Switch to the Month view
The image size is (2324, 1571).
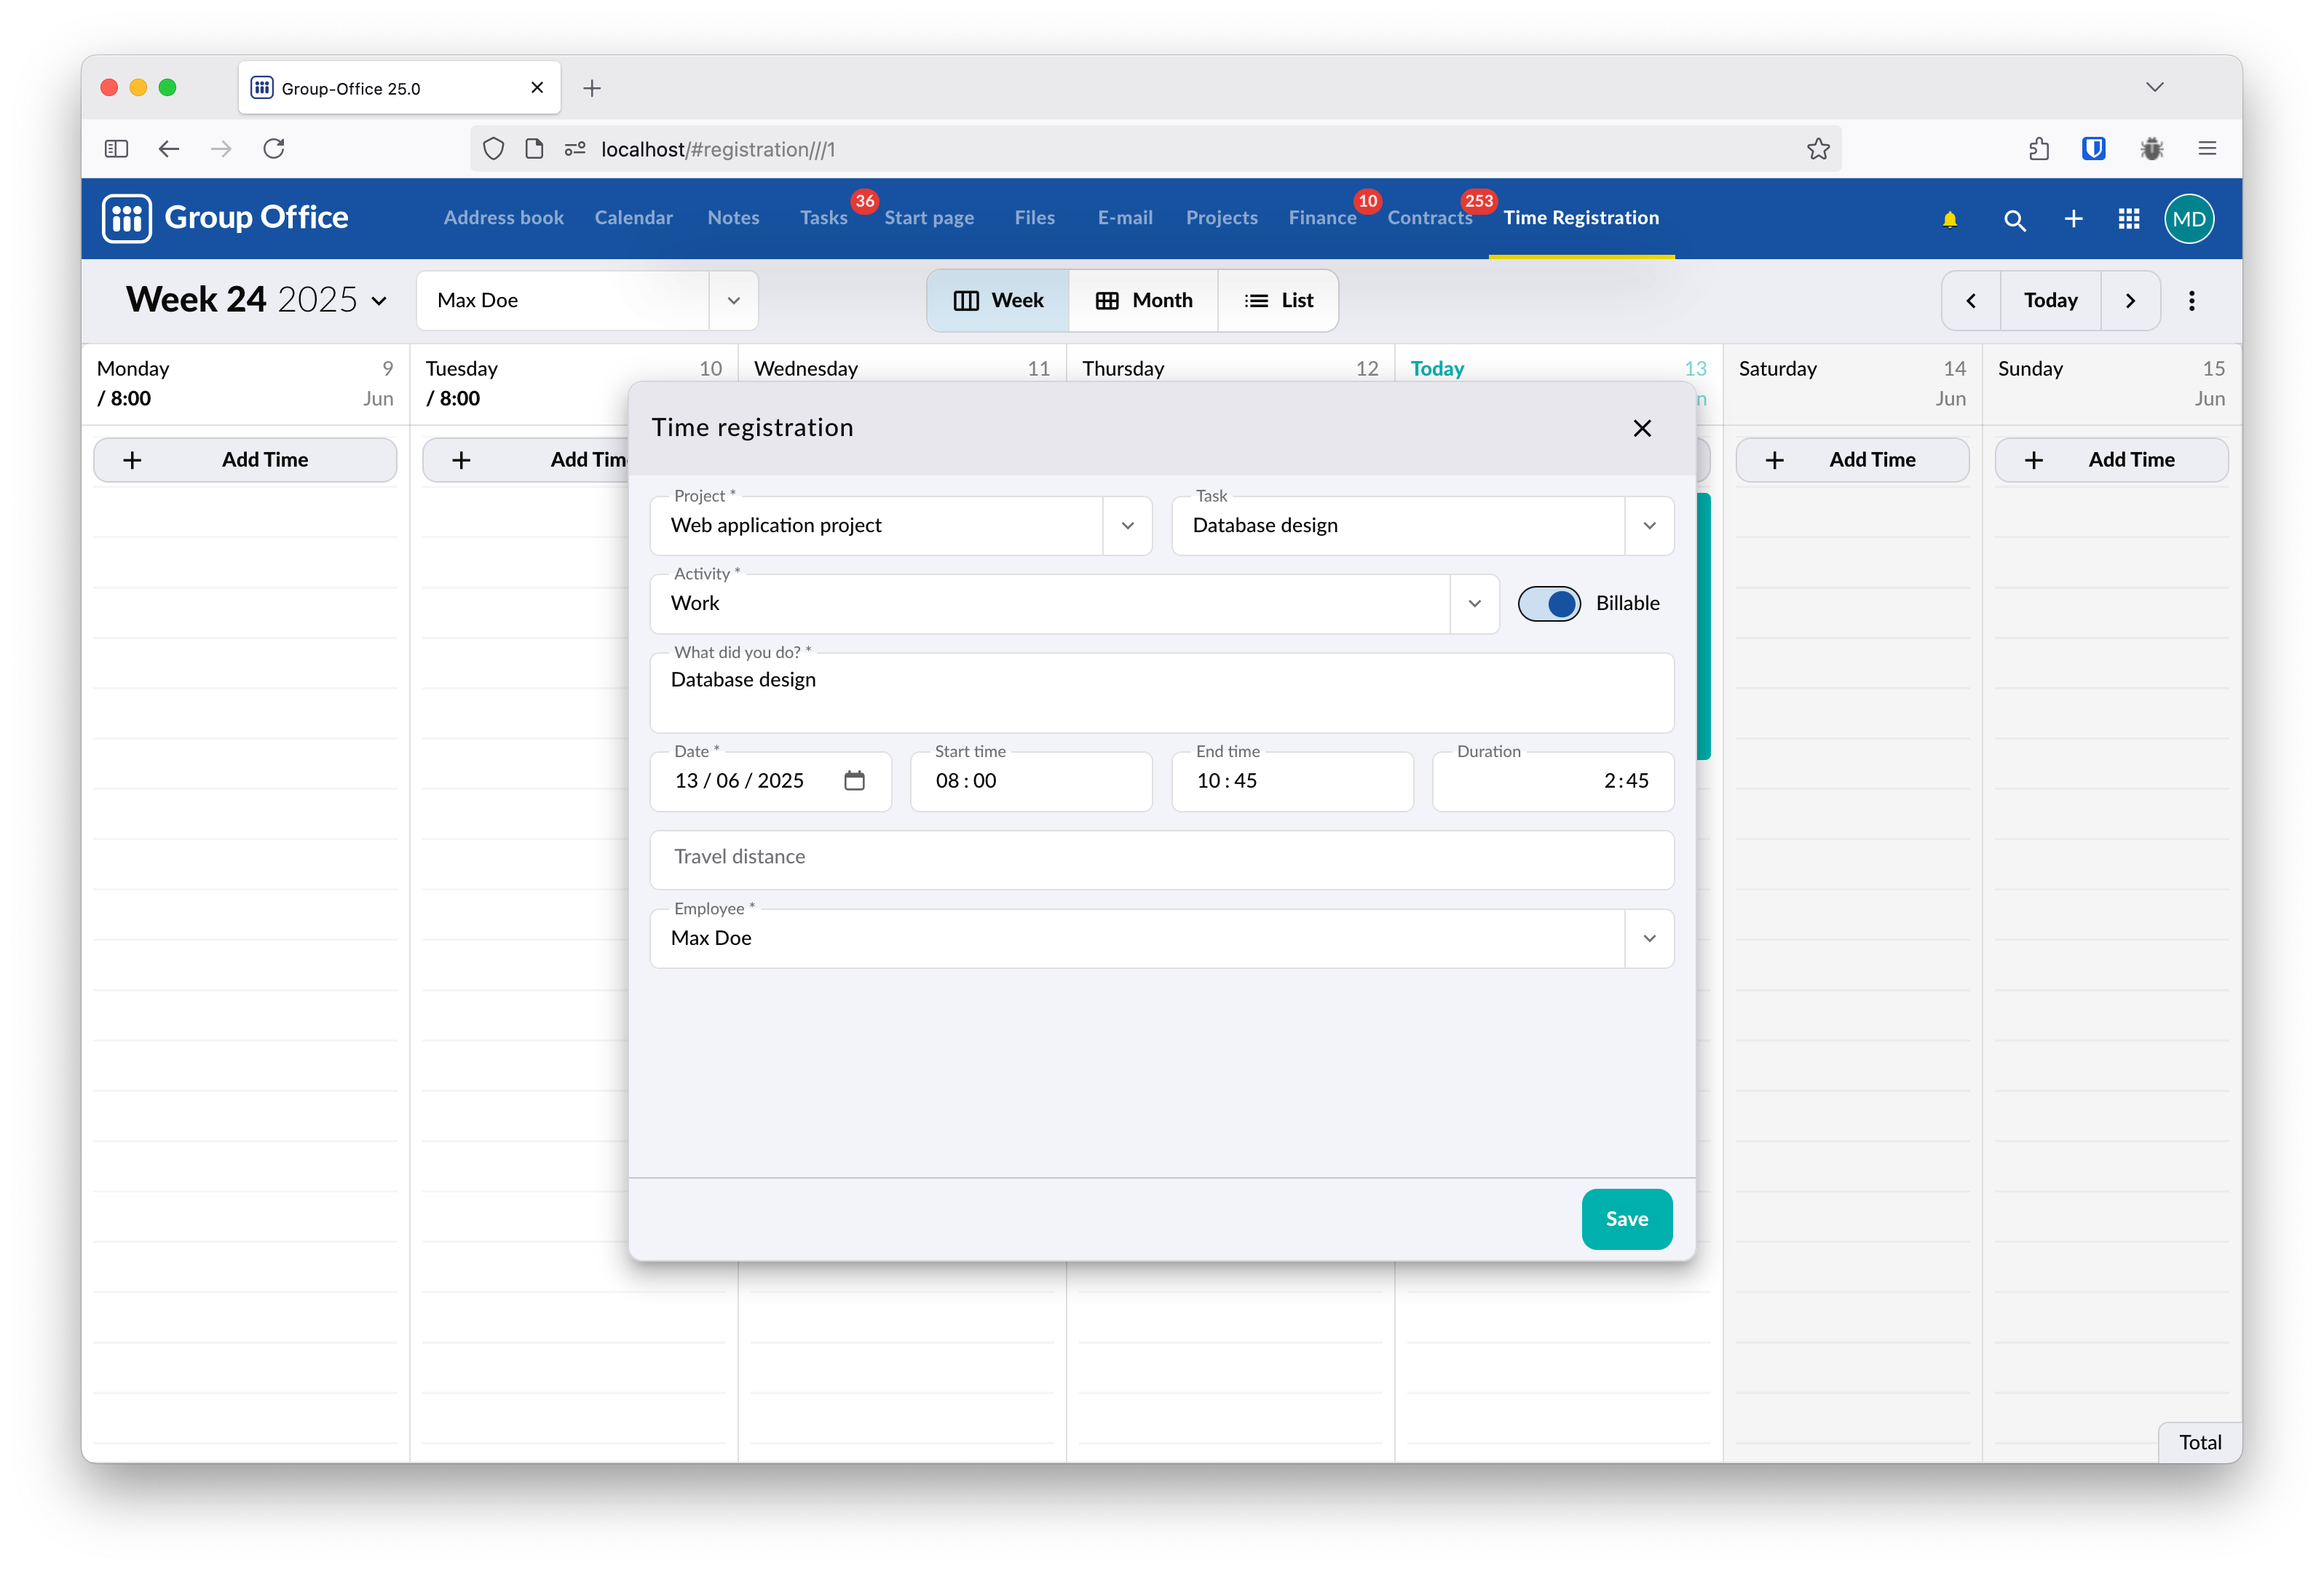coord(1144,301)
